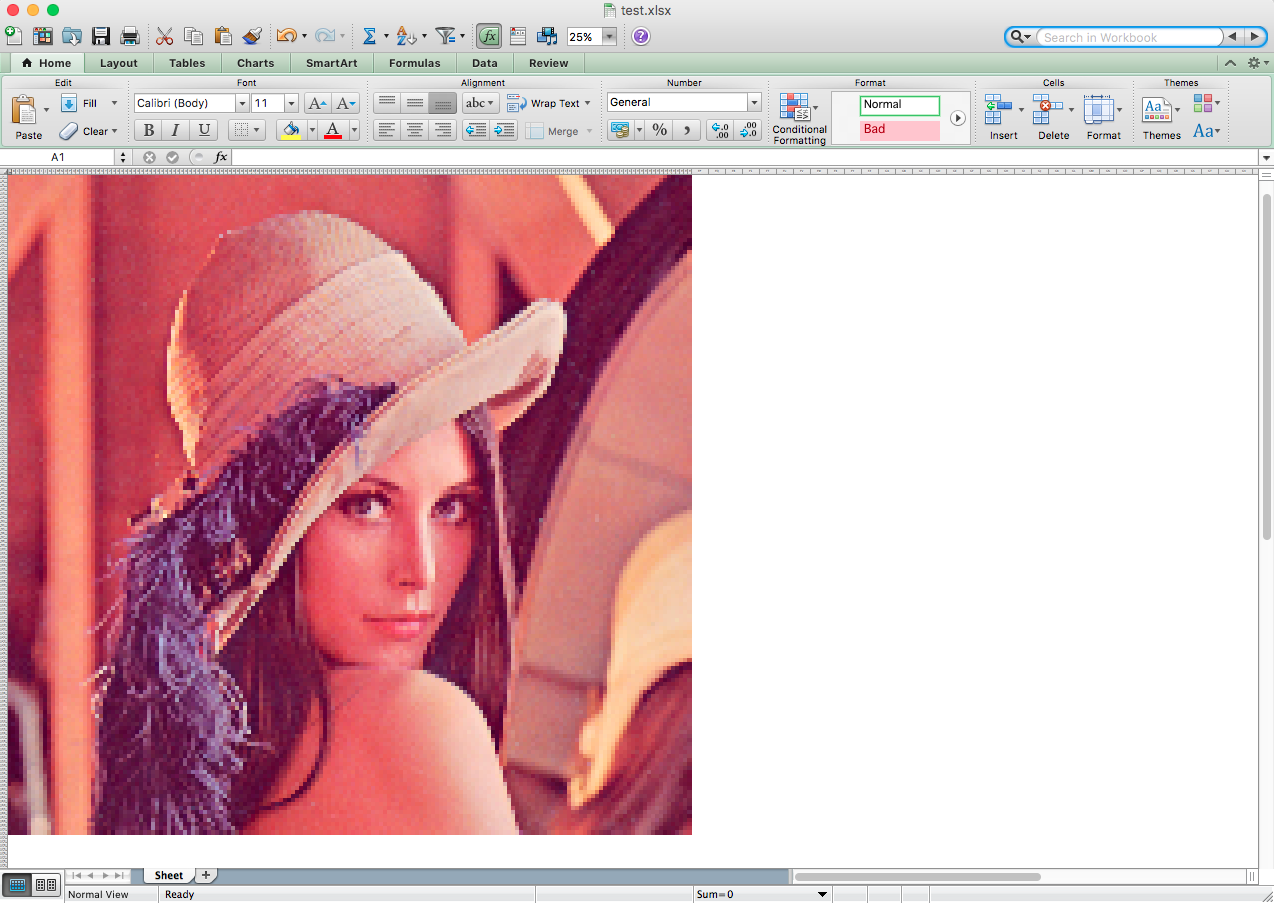Click the Themes button
This screenshot has width=1274, height=903.
(x=1161, y=118)
